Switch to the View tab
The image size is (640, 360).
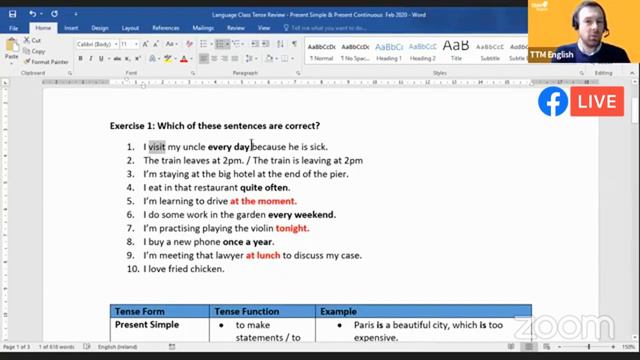pyautogui.click(x=264, y=28)
